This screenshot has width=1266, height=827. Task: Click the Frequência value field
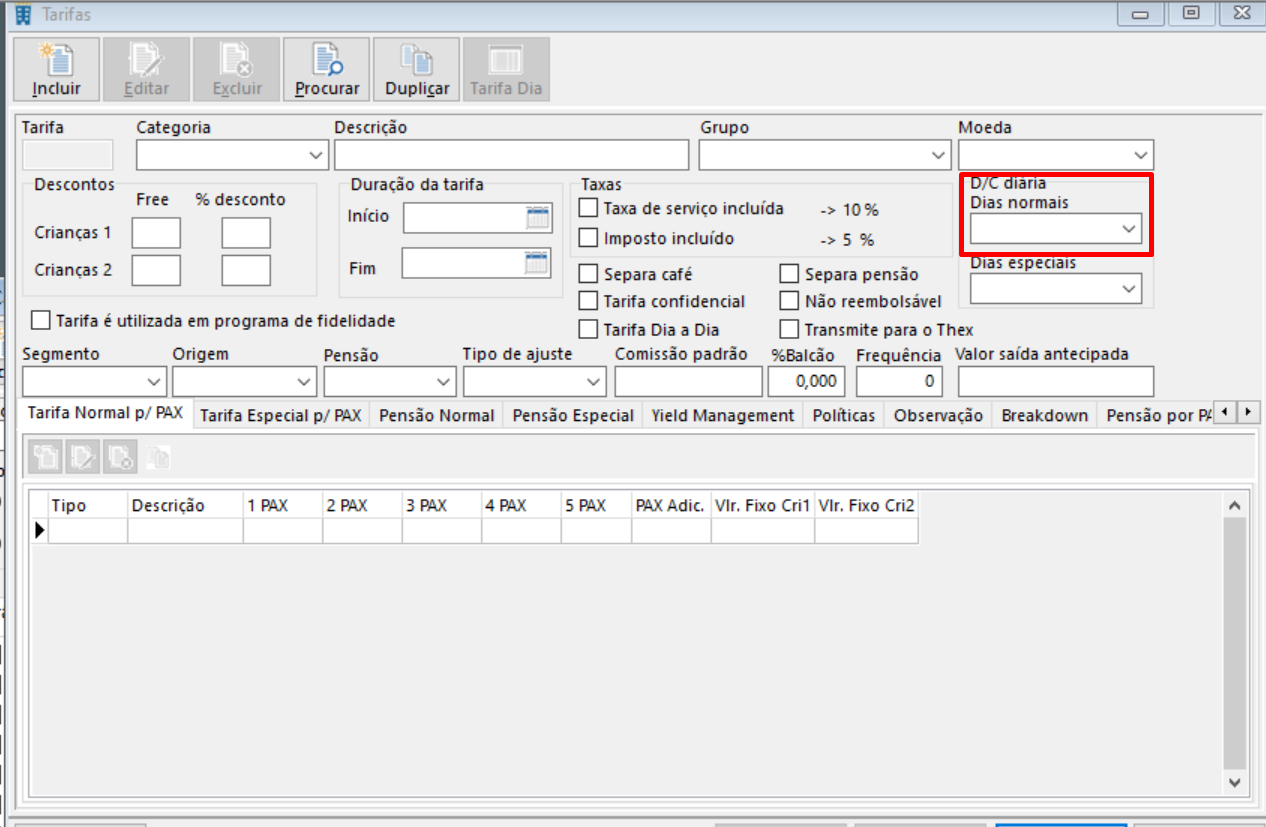click(899, 381)
